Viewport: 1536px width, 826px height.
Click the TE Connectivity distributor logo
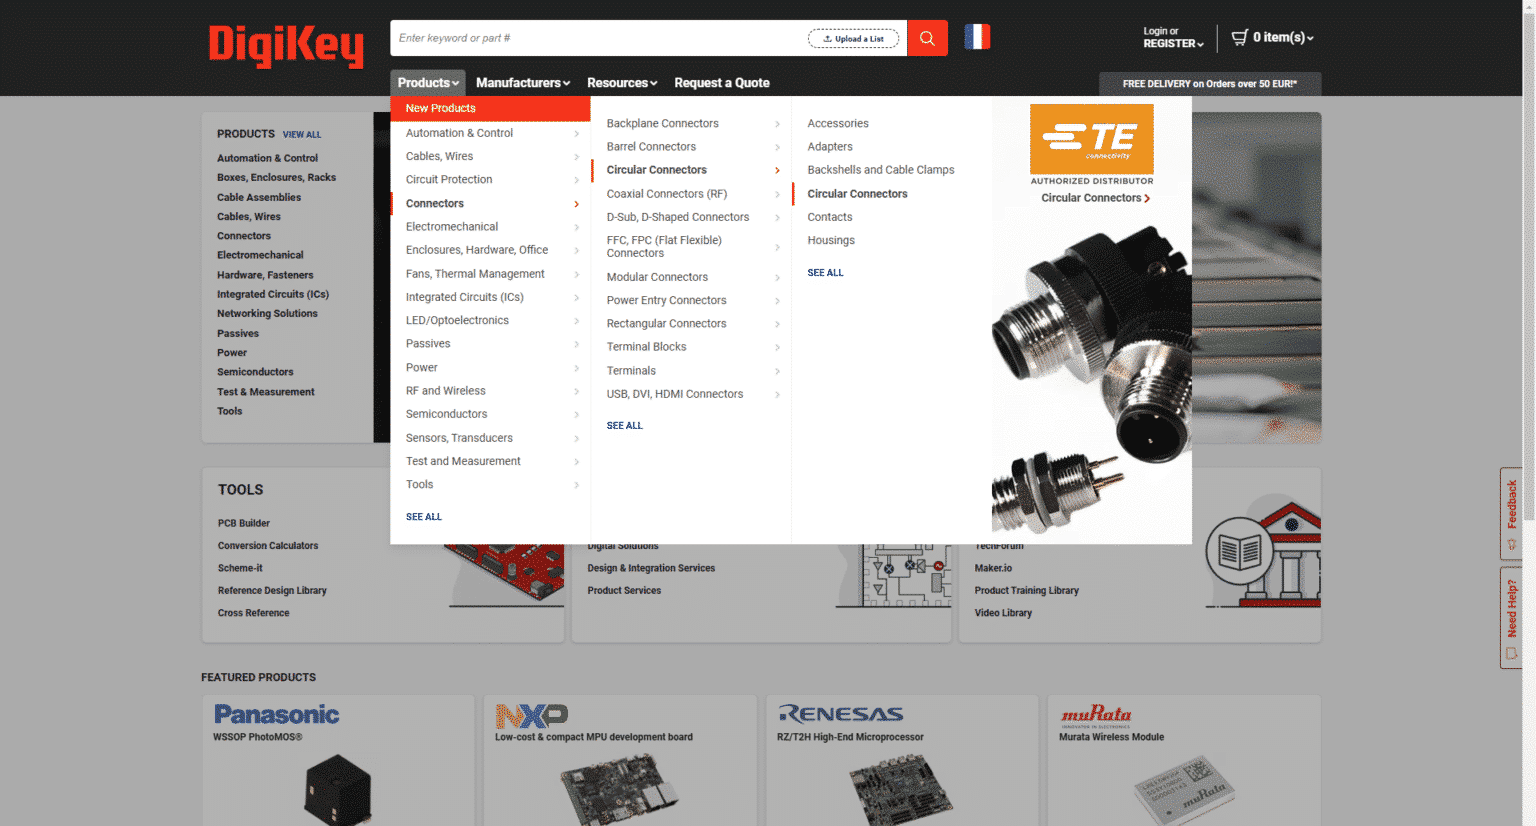tap(1091, 140)
